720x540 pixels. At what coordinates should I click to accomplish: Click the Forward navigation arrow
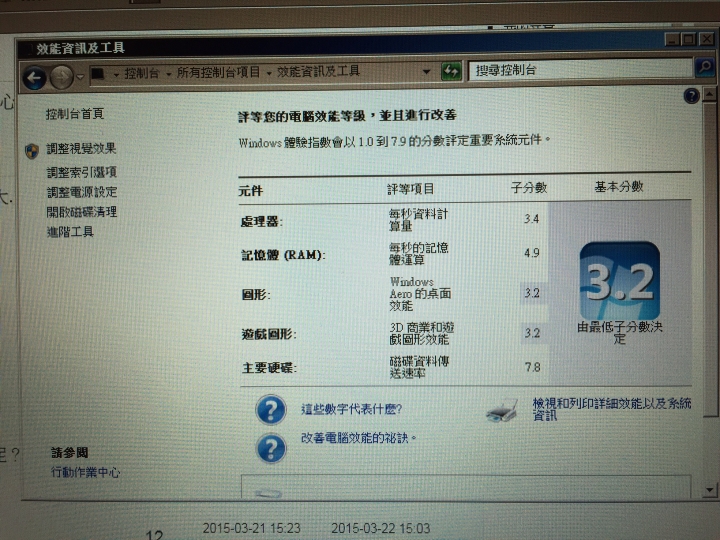pyautogui.click(x=62, y=77)
